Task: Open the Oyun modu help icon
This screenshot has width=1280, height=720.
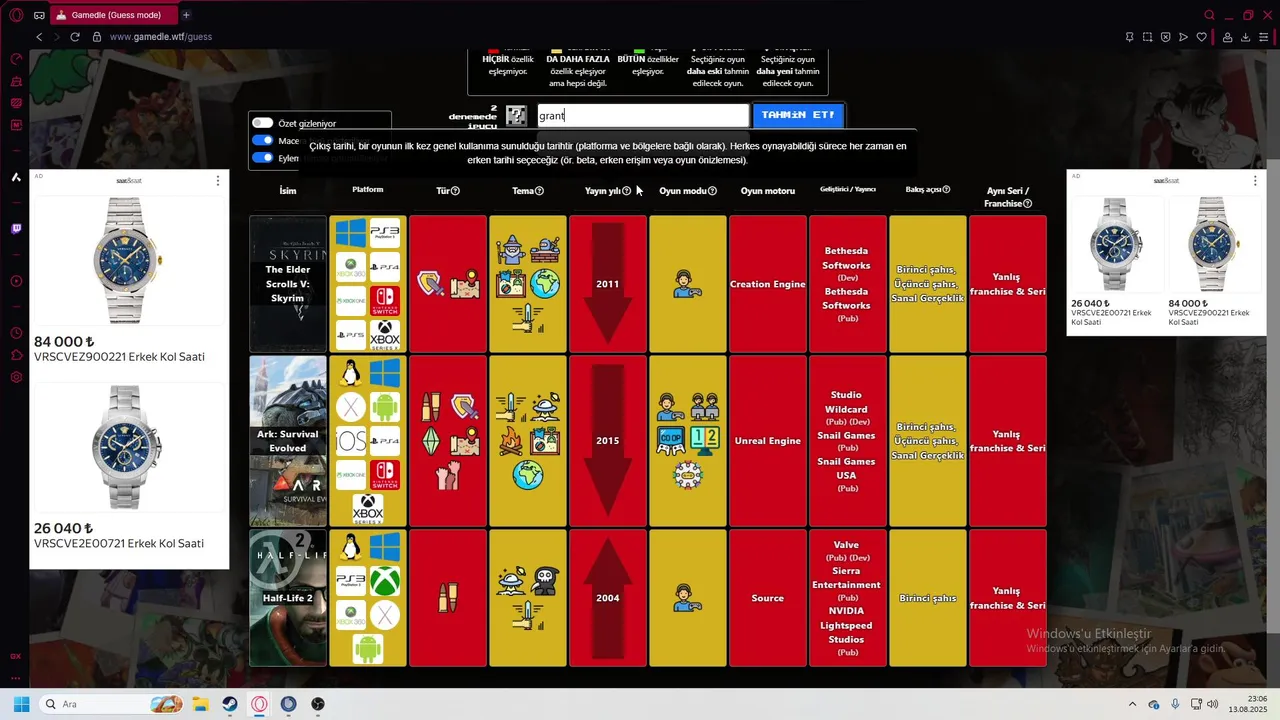Action: (x=712, y=191)
